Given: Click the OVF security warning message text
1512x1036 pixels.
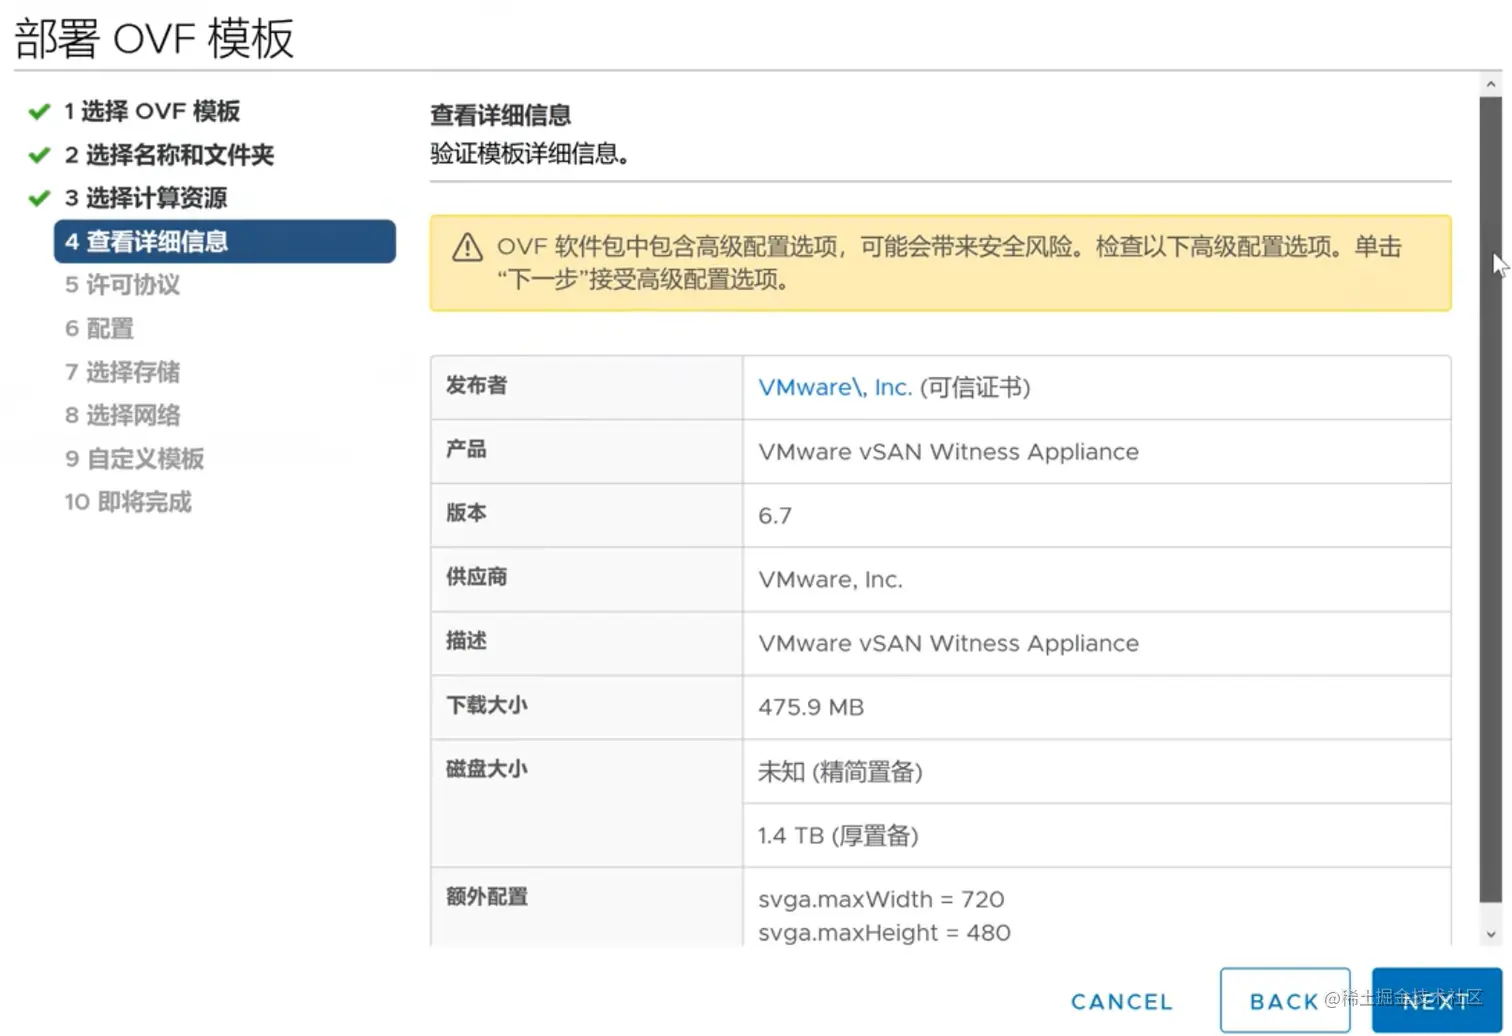Looking at the screenshot, I should click(x=949, y=263).
